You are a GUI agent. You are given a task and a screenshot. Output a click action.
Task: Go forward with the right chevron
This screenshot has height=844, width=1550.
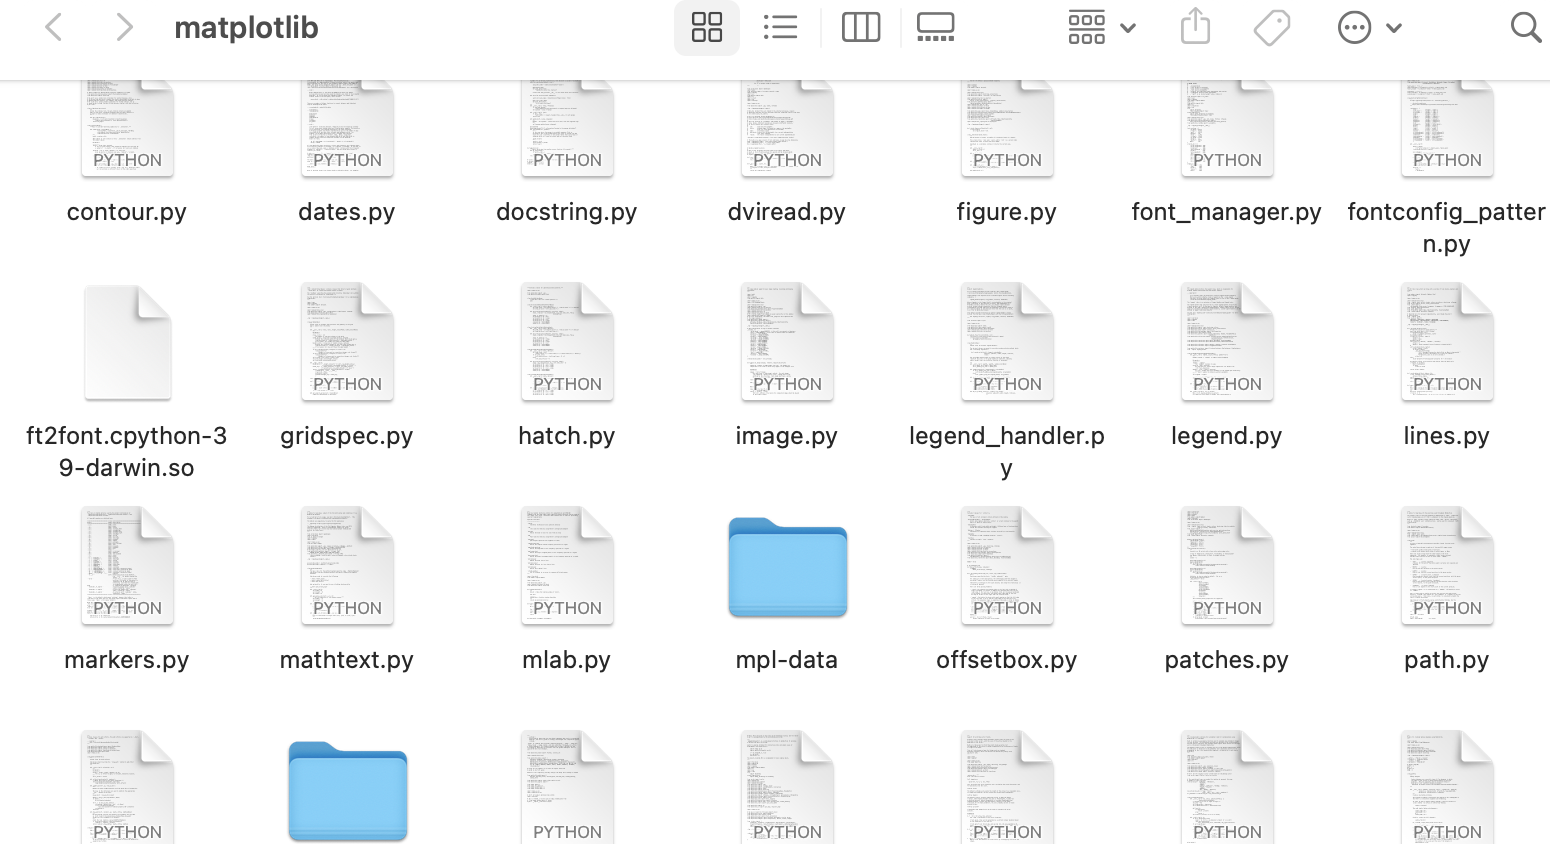(124, 27)
